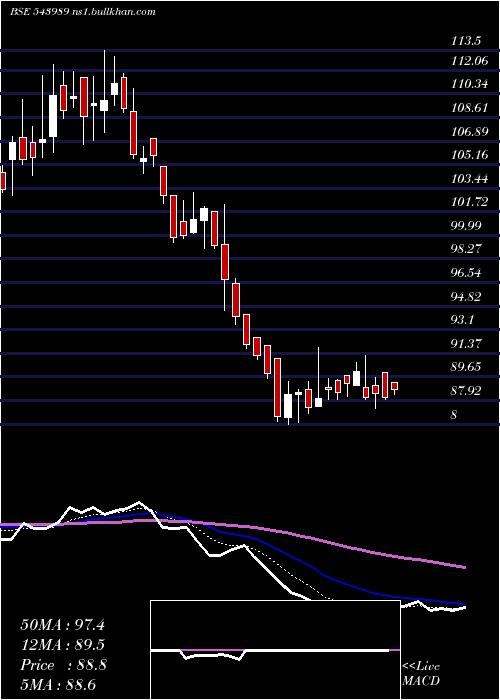Click the 93.1 price axis label
Screen dimensions: 500x700
pos(462,320)
